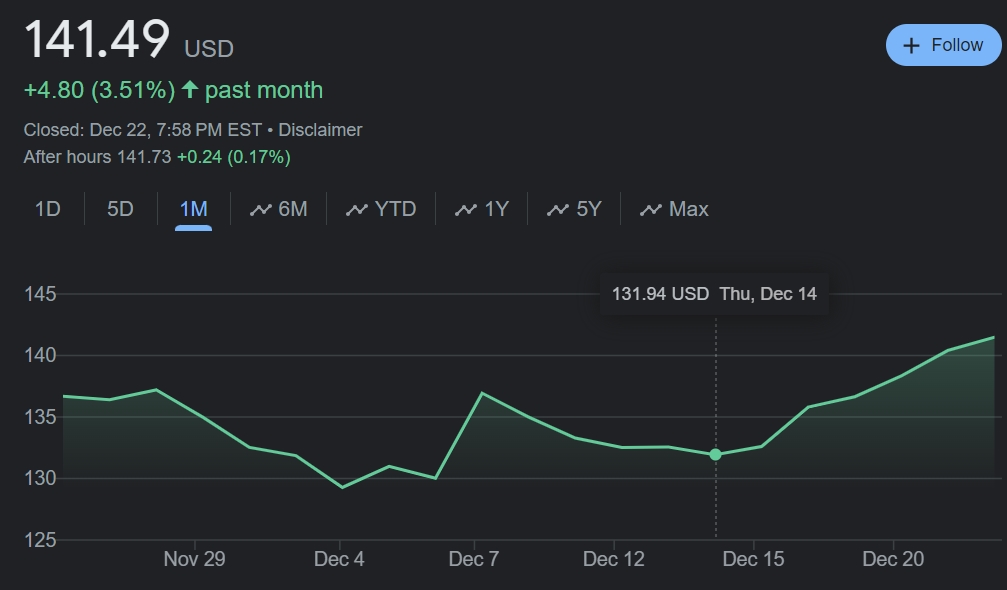Click the Dec 4 axis label

coord(339,559)
